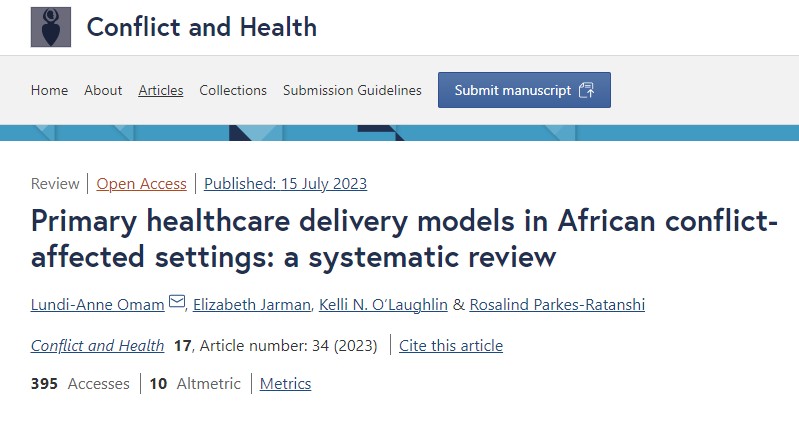
Task: Click the Conflict and Health journal logo
Action: [50, 27]
